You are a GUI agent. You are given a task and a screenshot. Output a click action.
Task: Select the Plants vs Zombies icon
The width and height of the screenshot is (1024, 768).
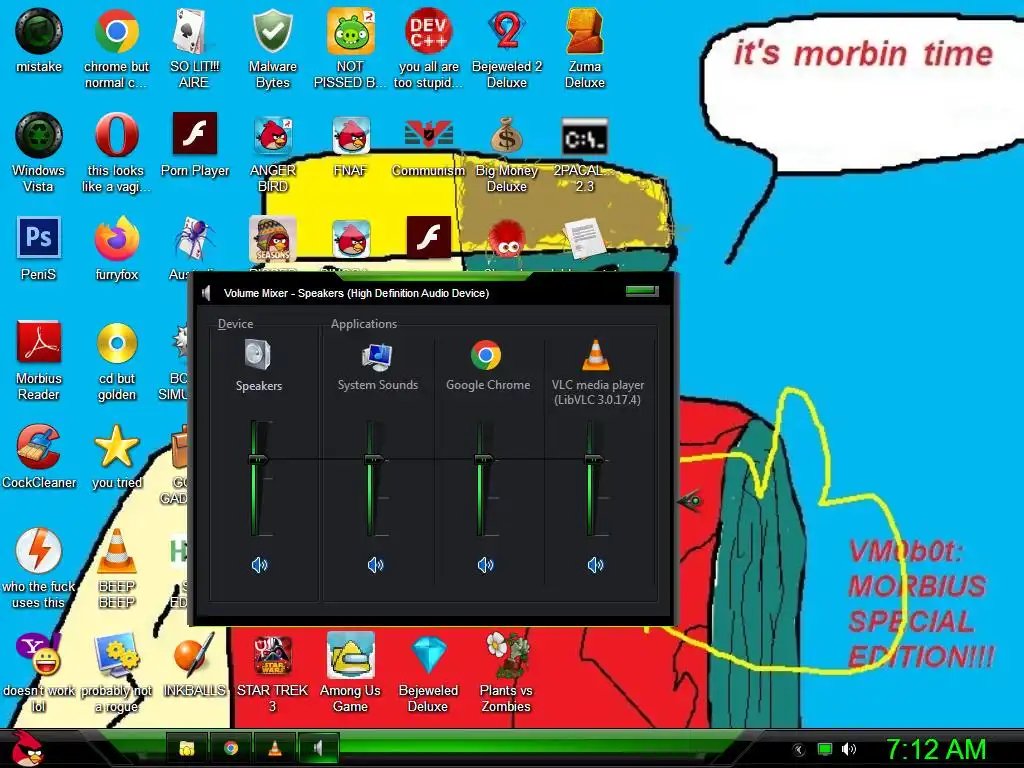[x=507, y=672]
